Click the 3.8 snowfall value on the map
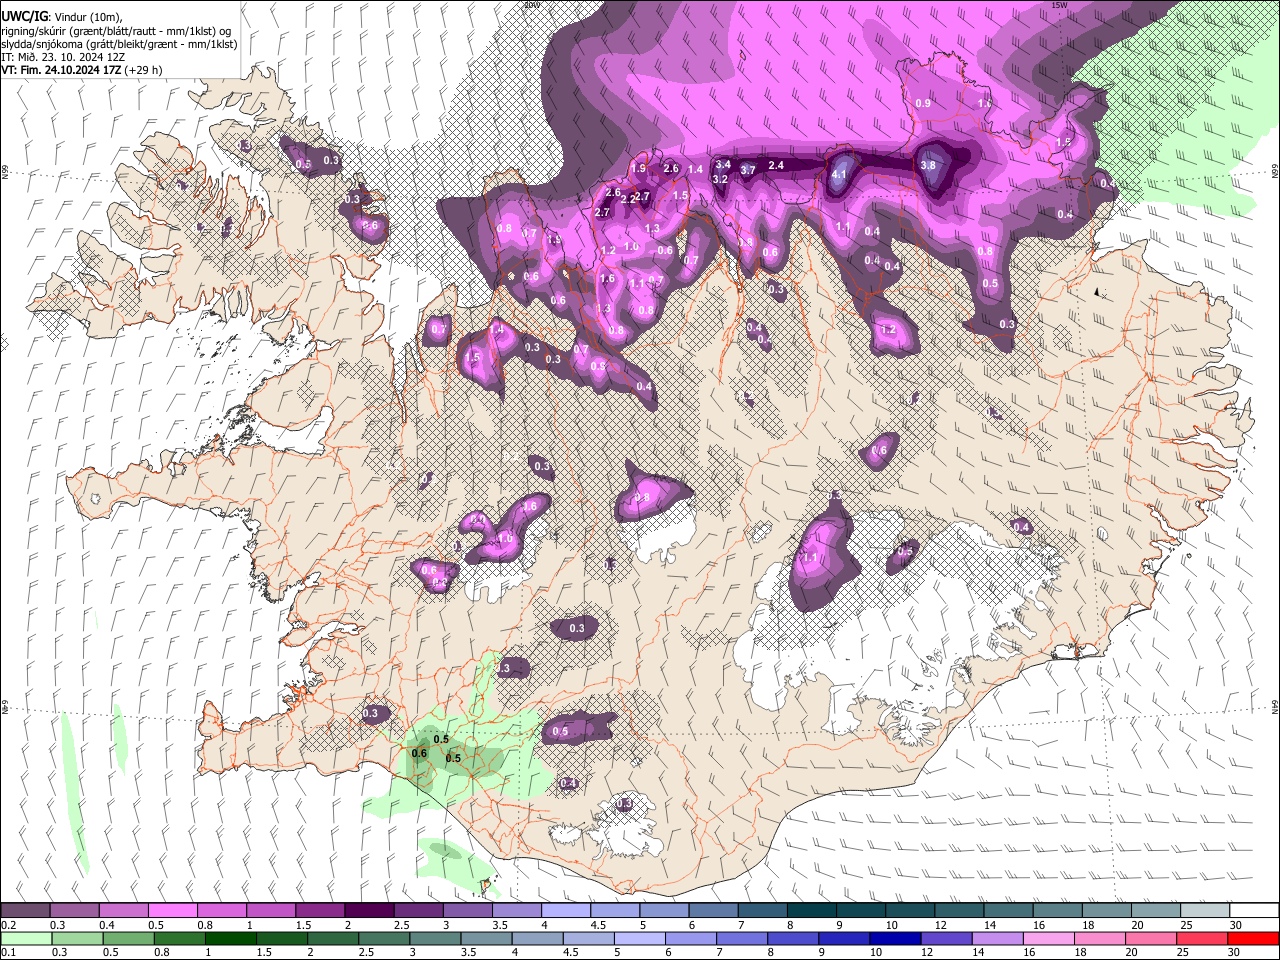The image size is (1280, 960). click(928, 165)
